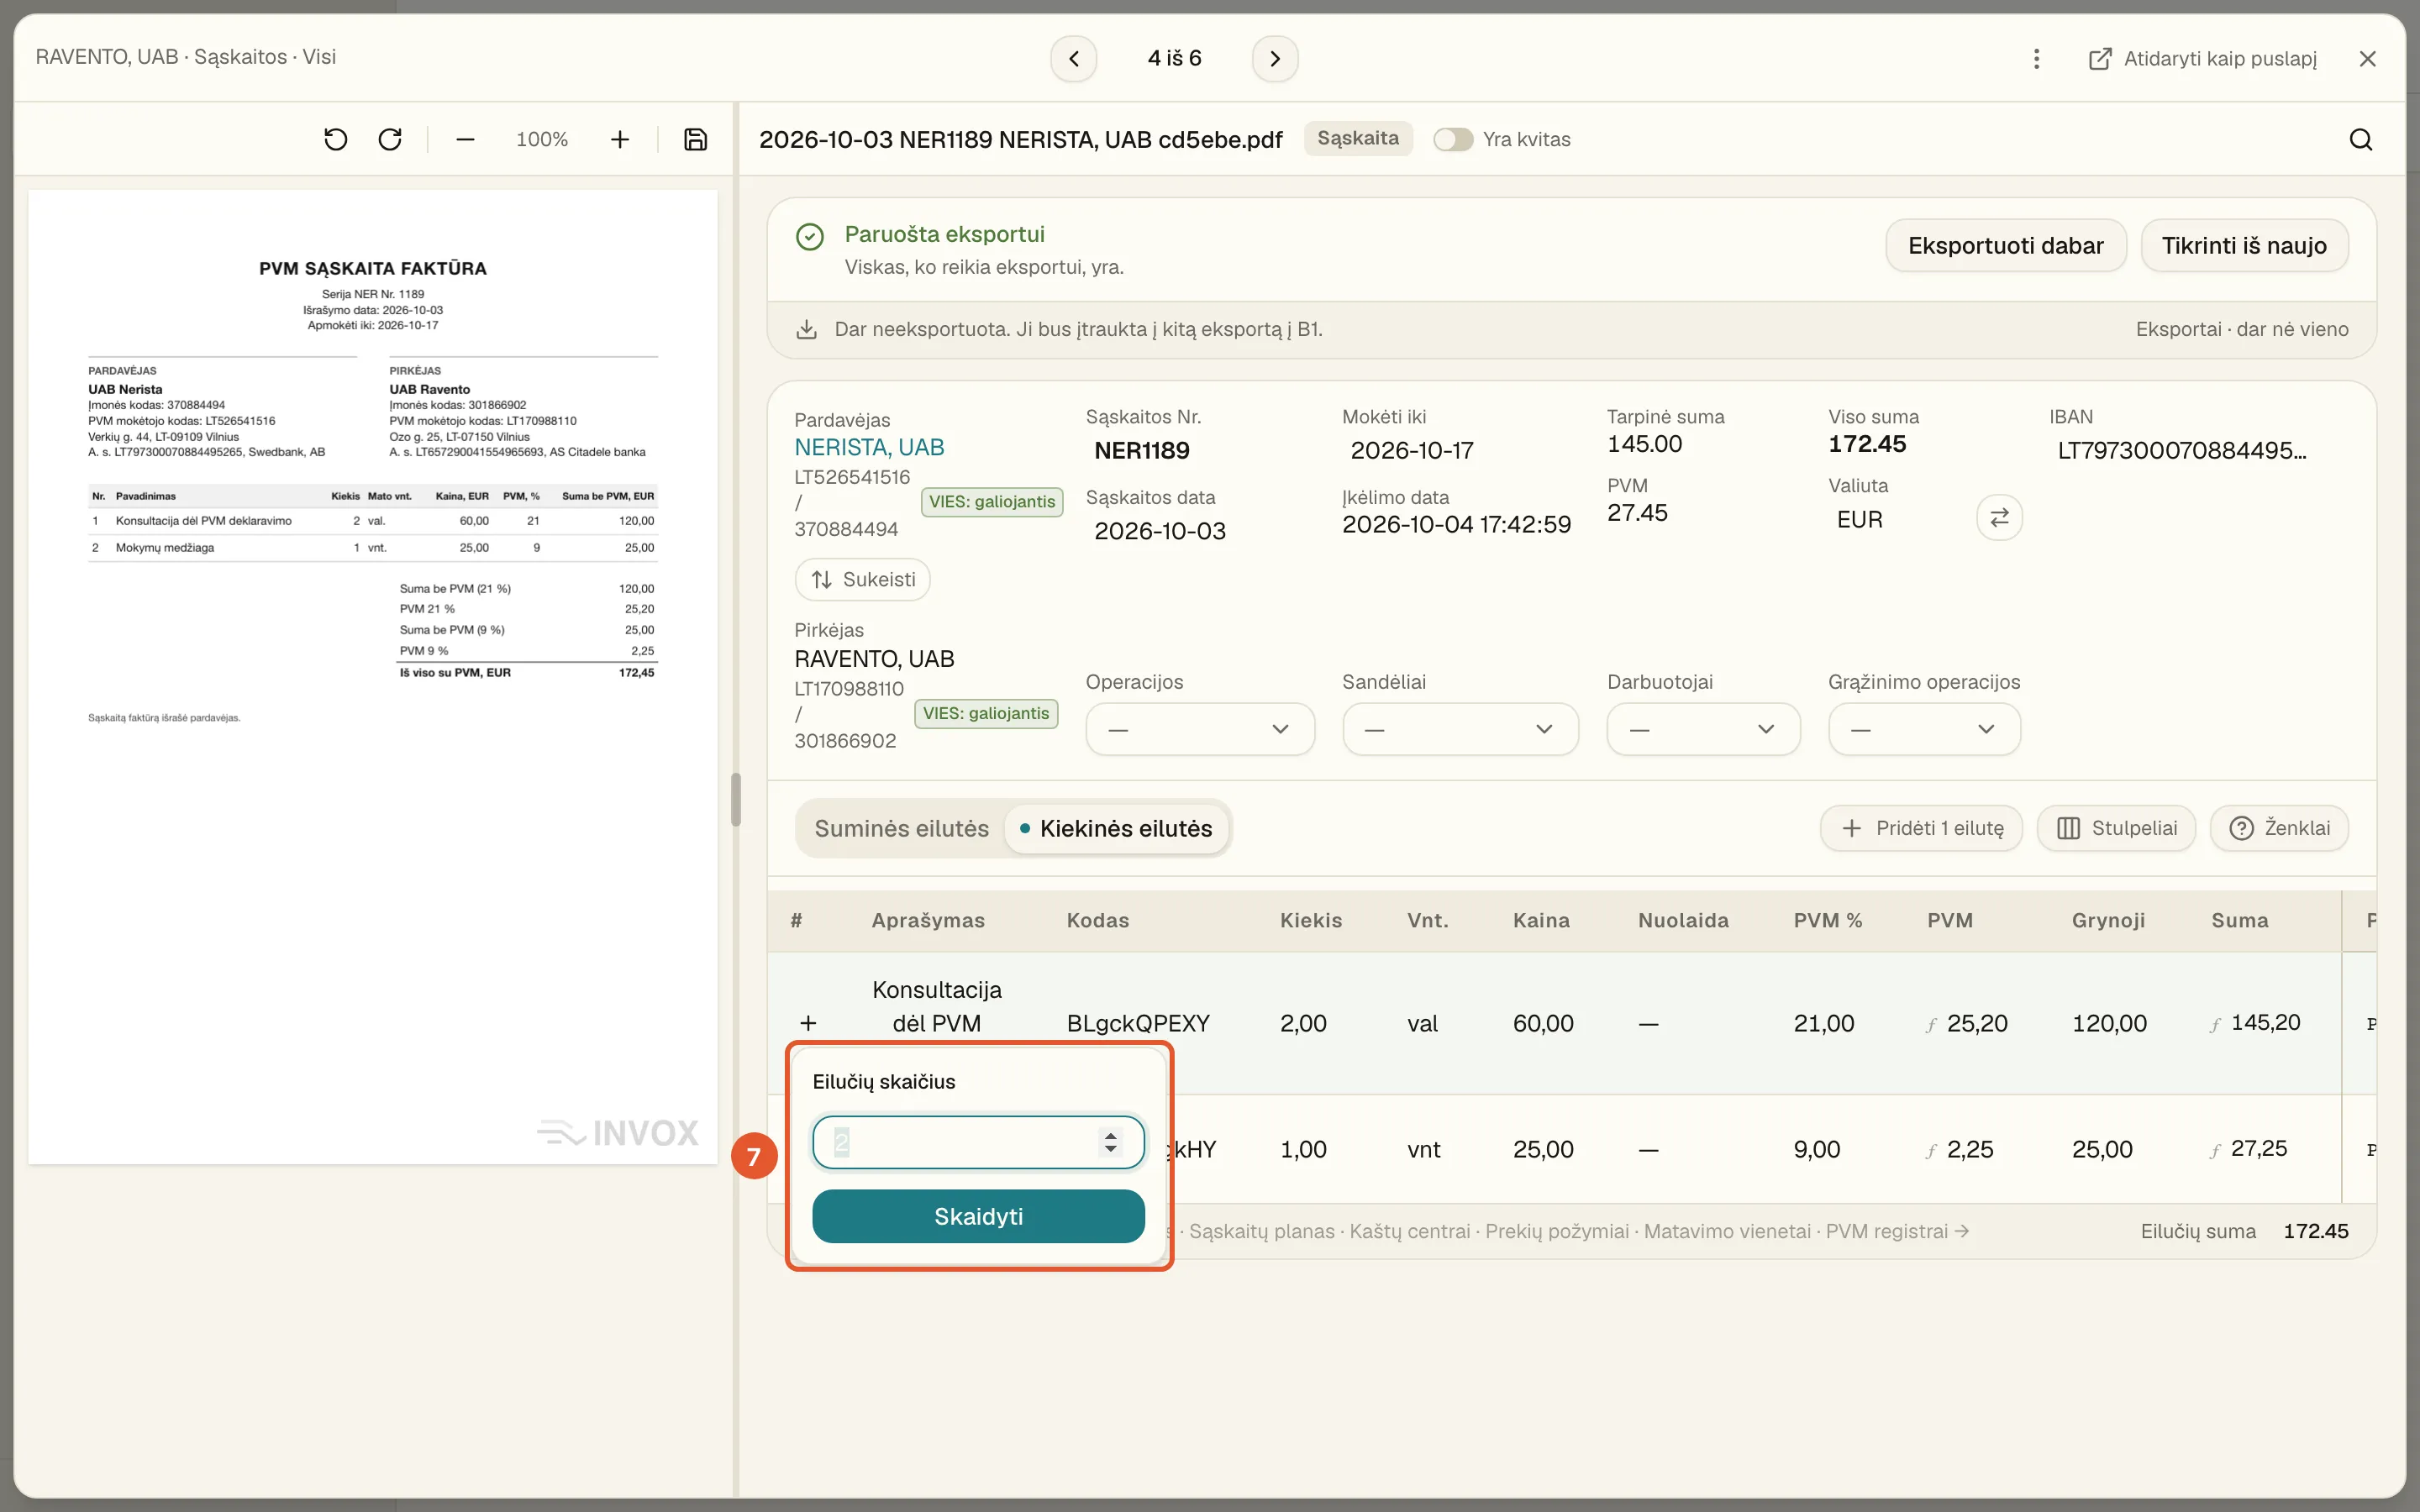Click plus icon on Konsultacija row
This screenshot has height=1512, width=2420.
click(x=808, y=1023)
